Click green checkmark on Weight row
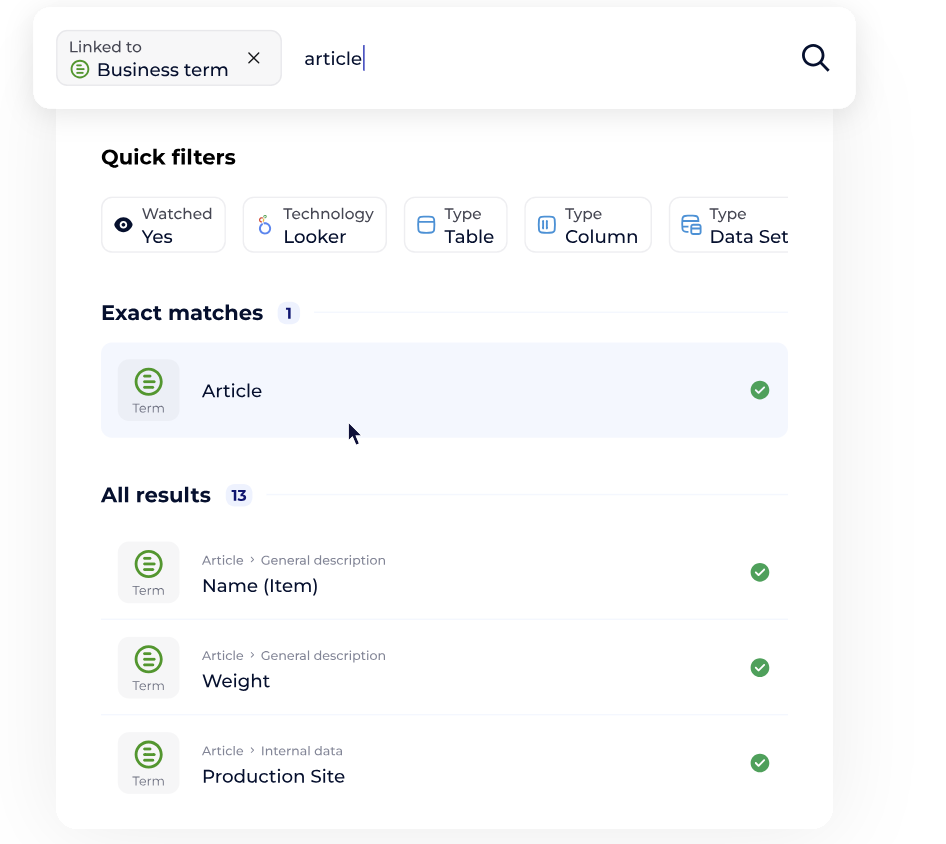Viewport: 946px width, 844px height. 760,667
